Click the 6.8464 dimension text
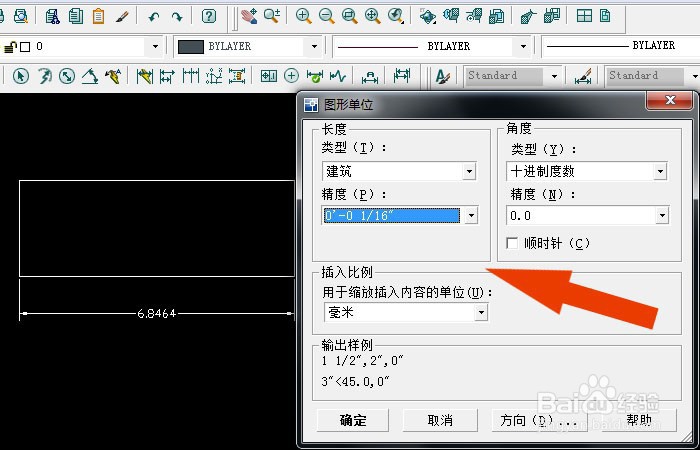This screenshot has height=450, width=700. click(x=157, y=314)
